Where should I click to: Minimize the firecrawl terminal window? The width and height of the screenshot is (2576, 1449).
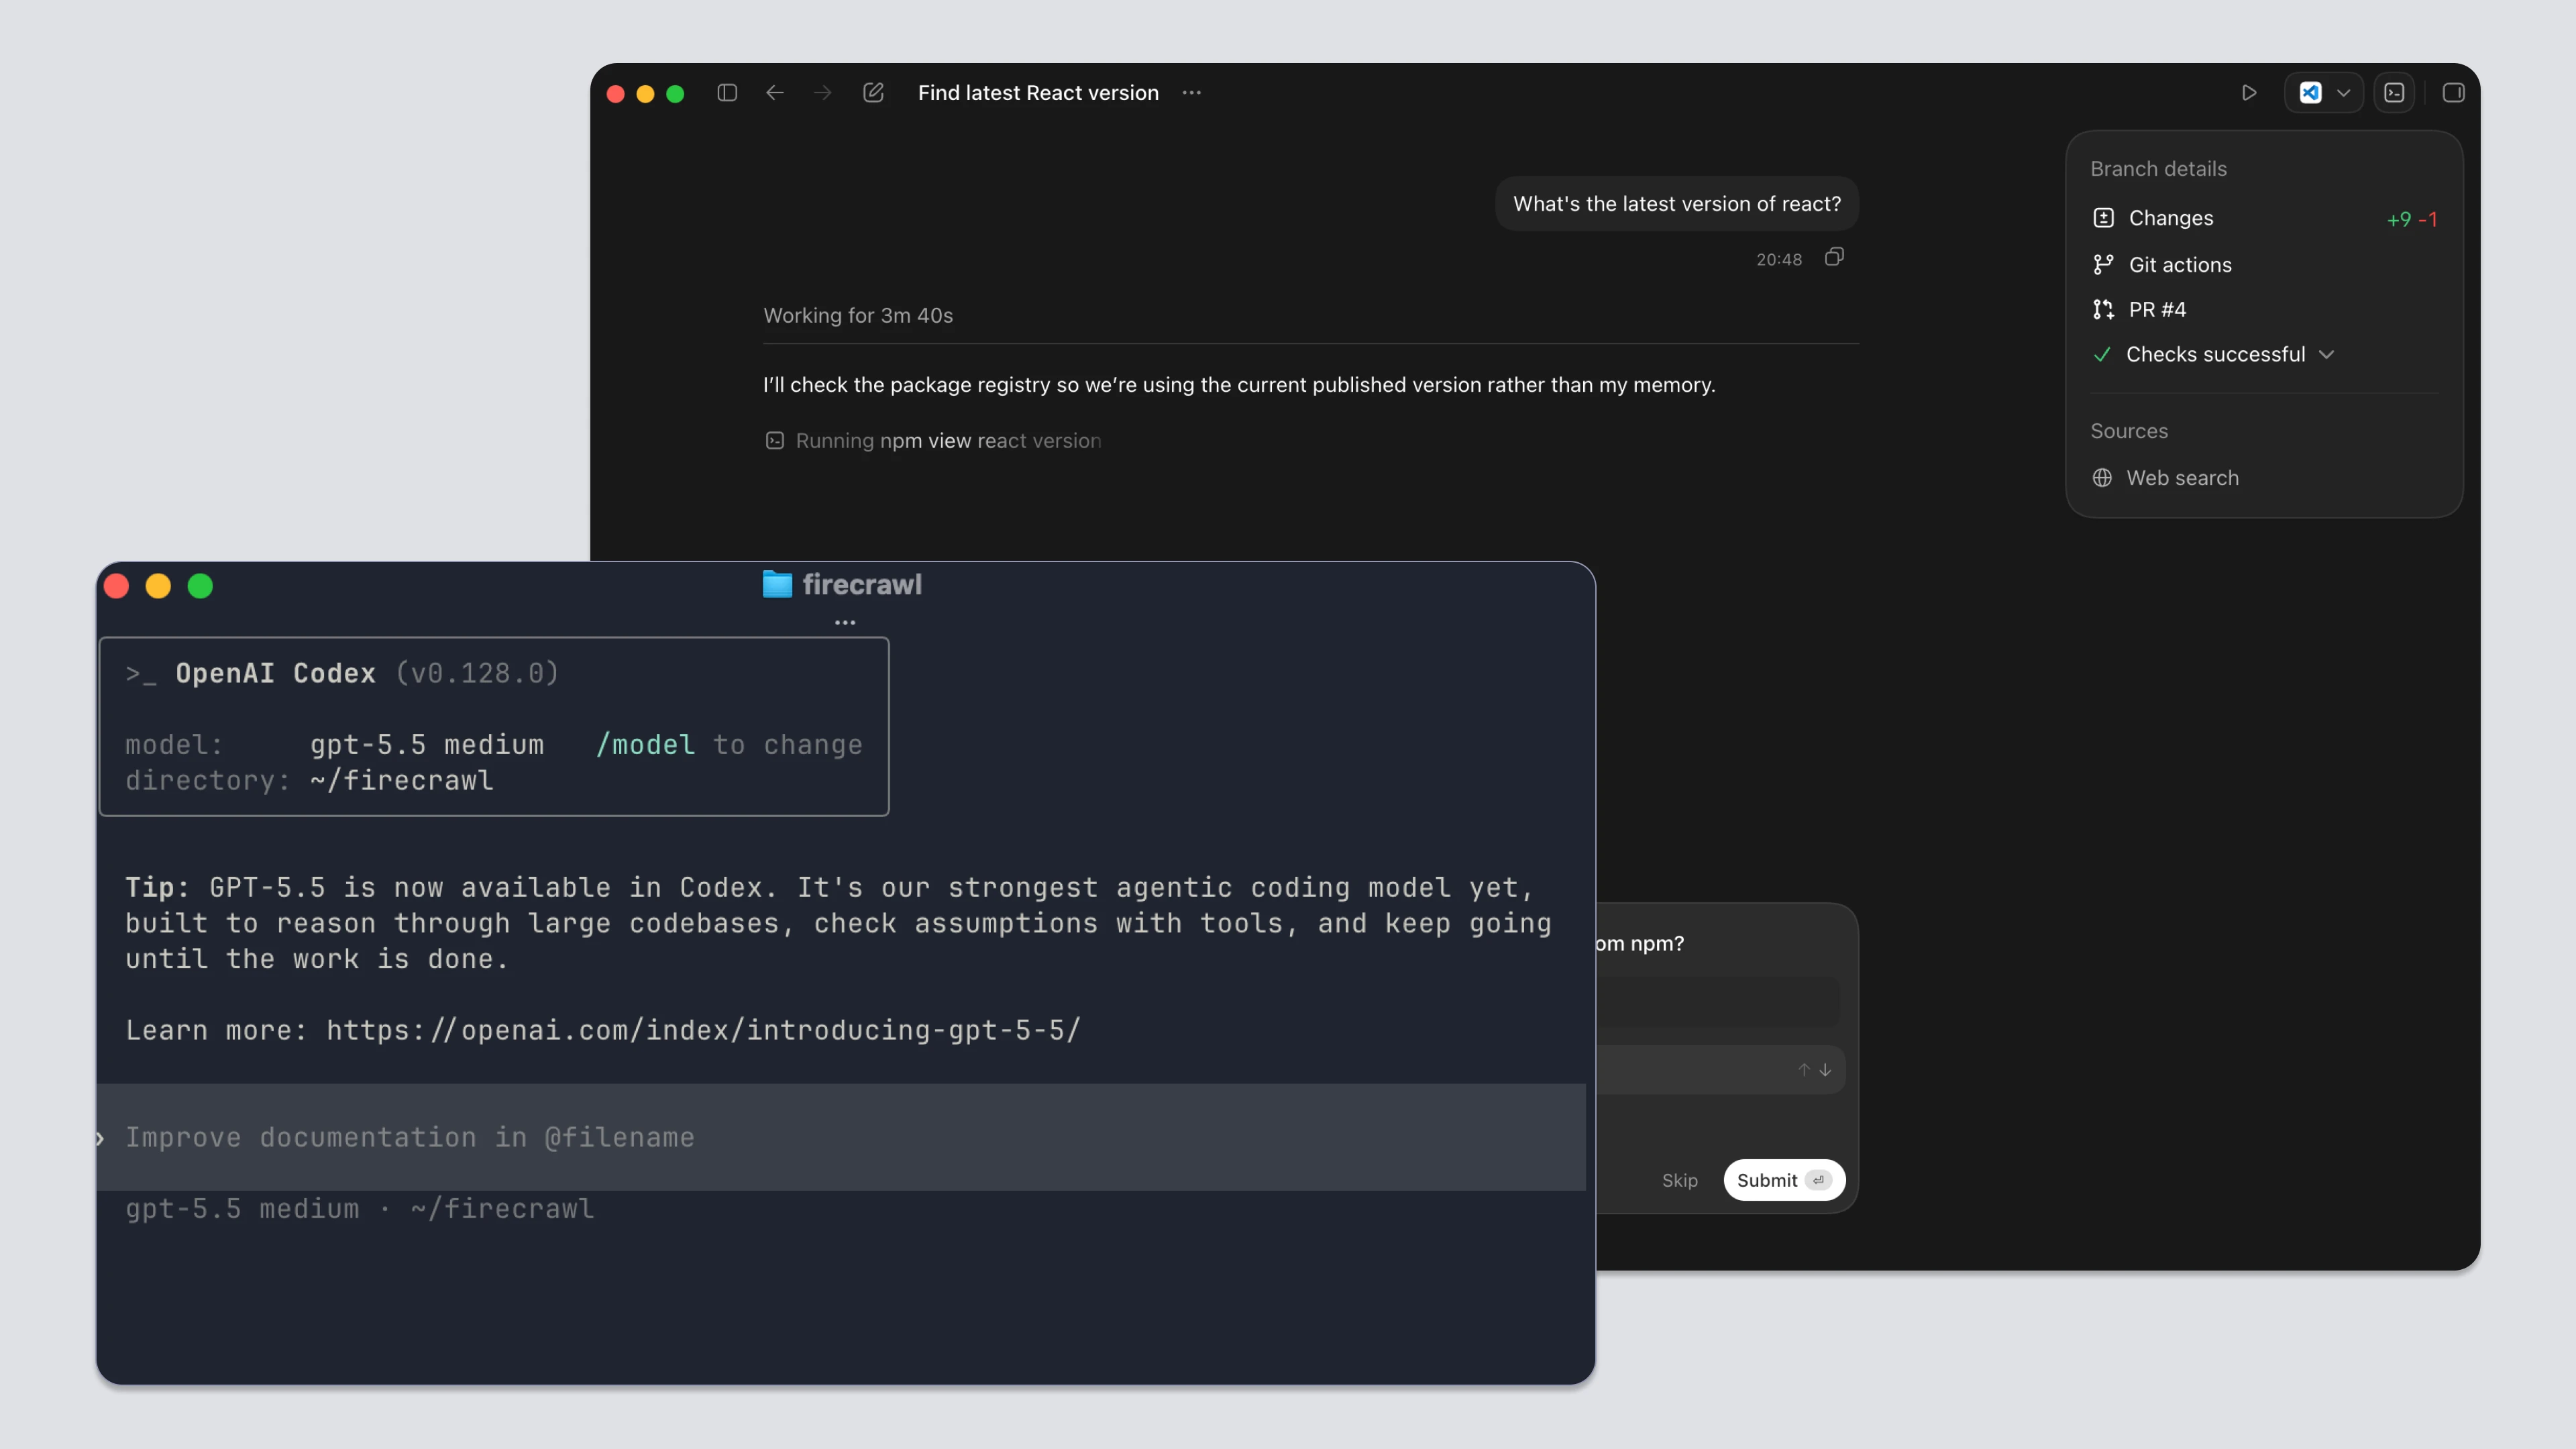pyautogui.click(x=158, y=586)
